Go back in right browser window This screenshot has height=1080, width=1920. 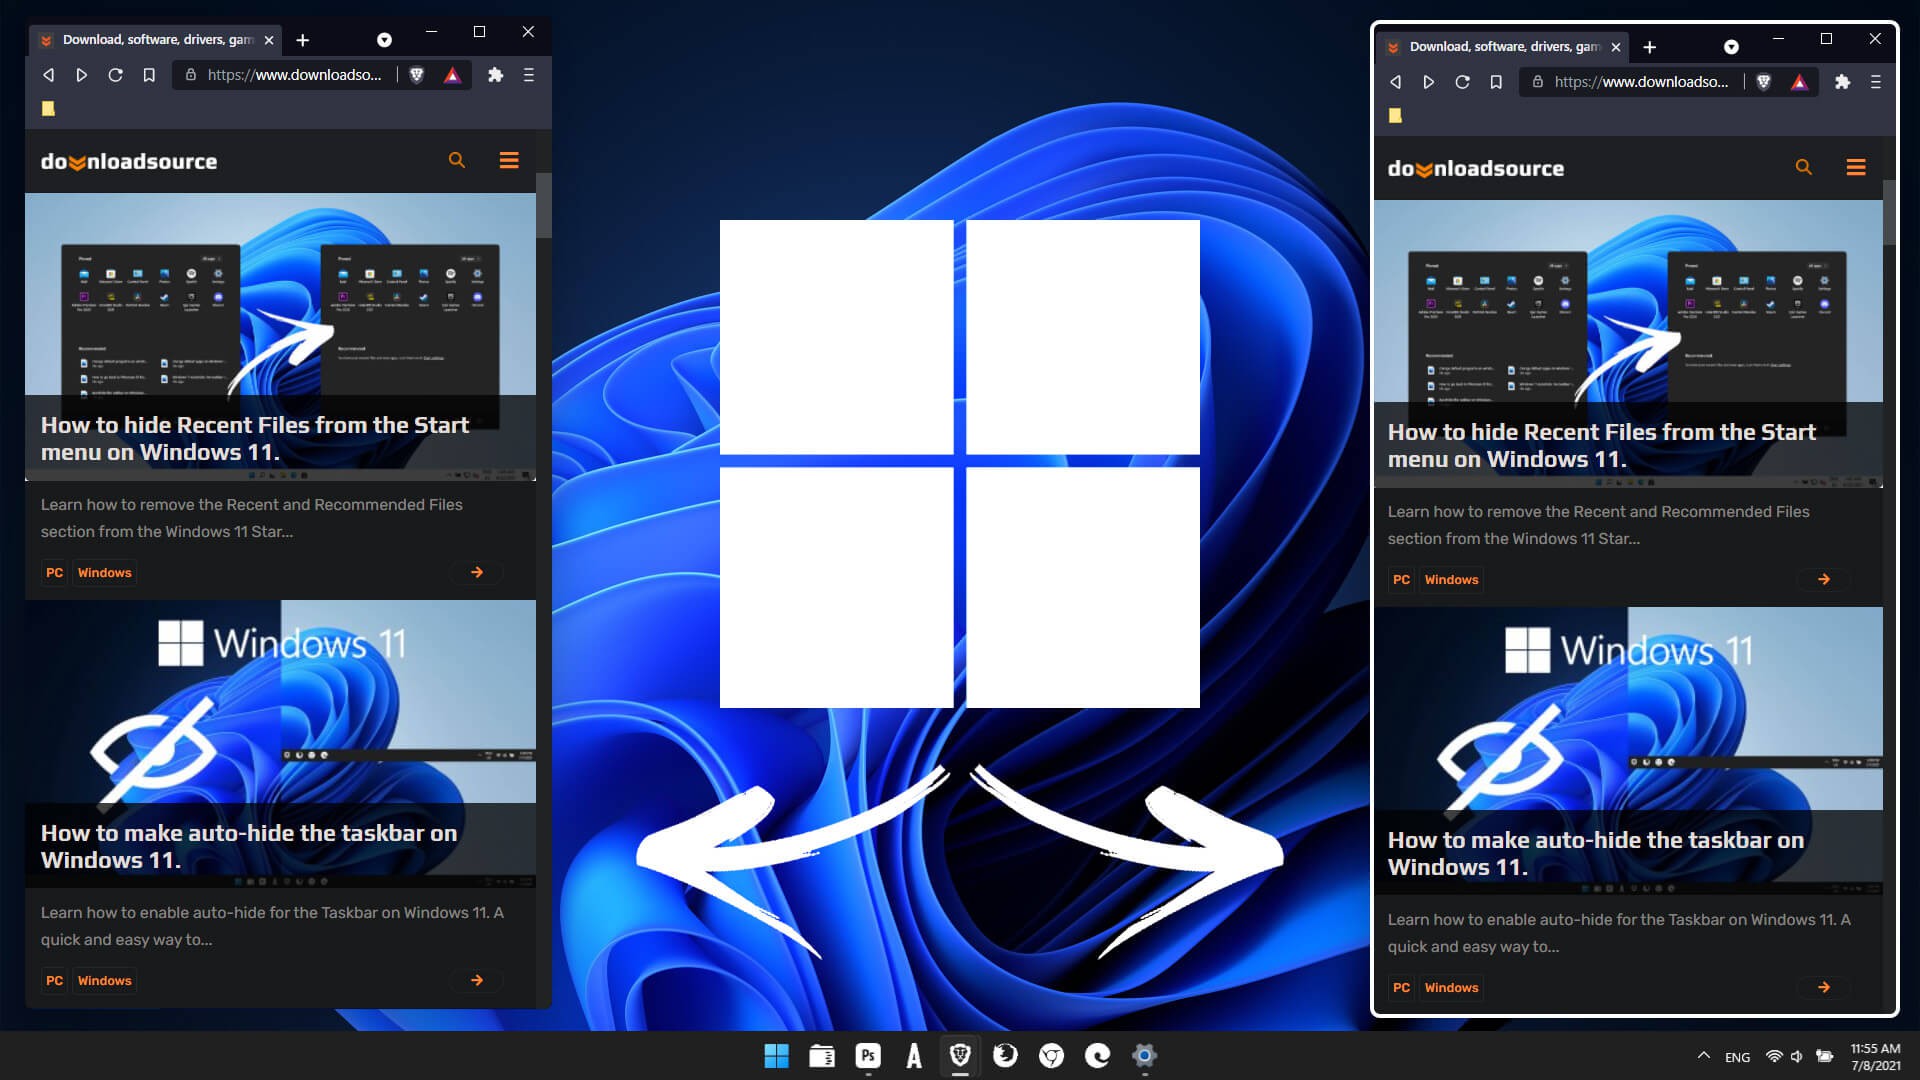(x=1395, y=82)
